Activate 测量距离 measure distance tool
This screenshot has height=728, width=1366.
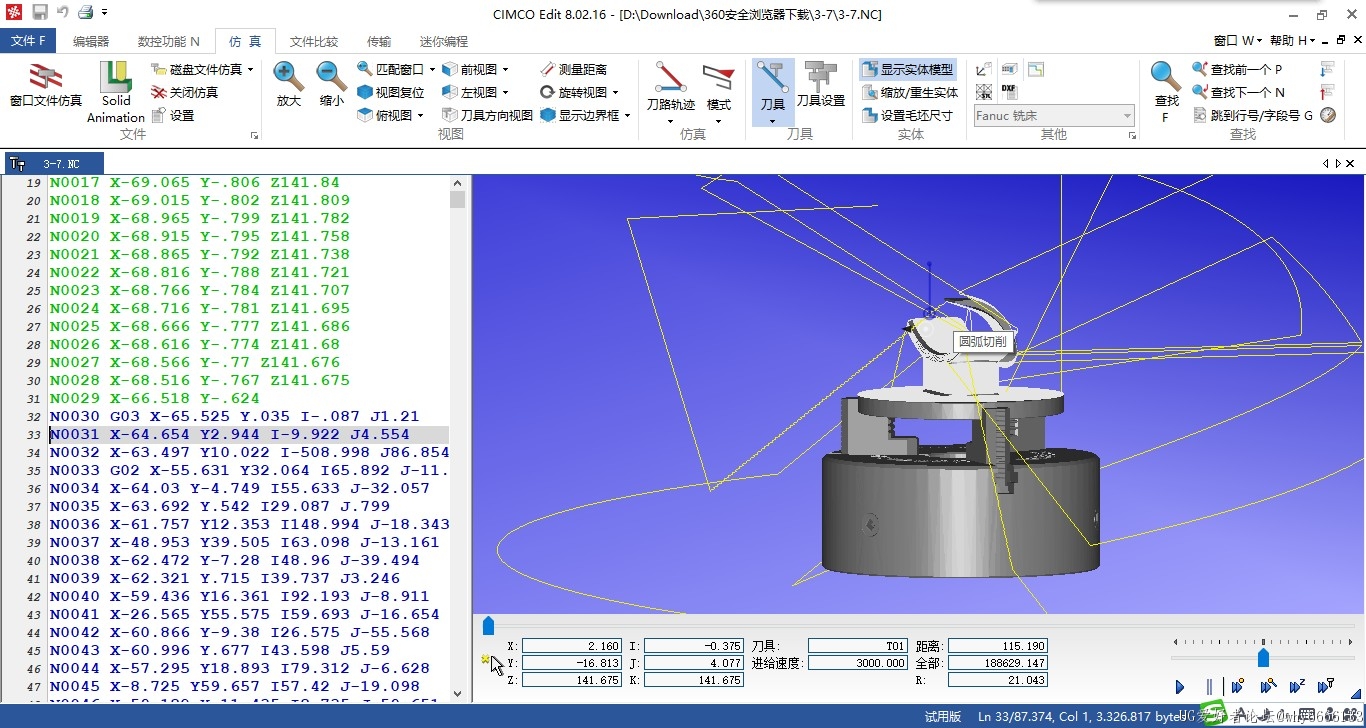pos(573,69)
